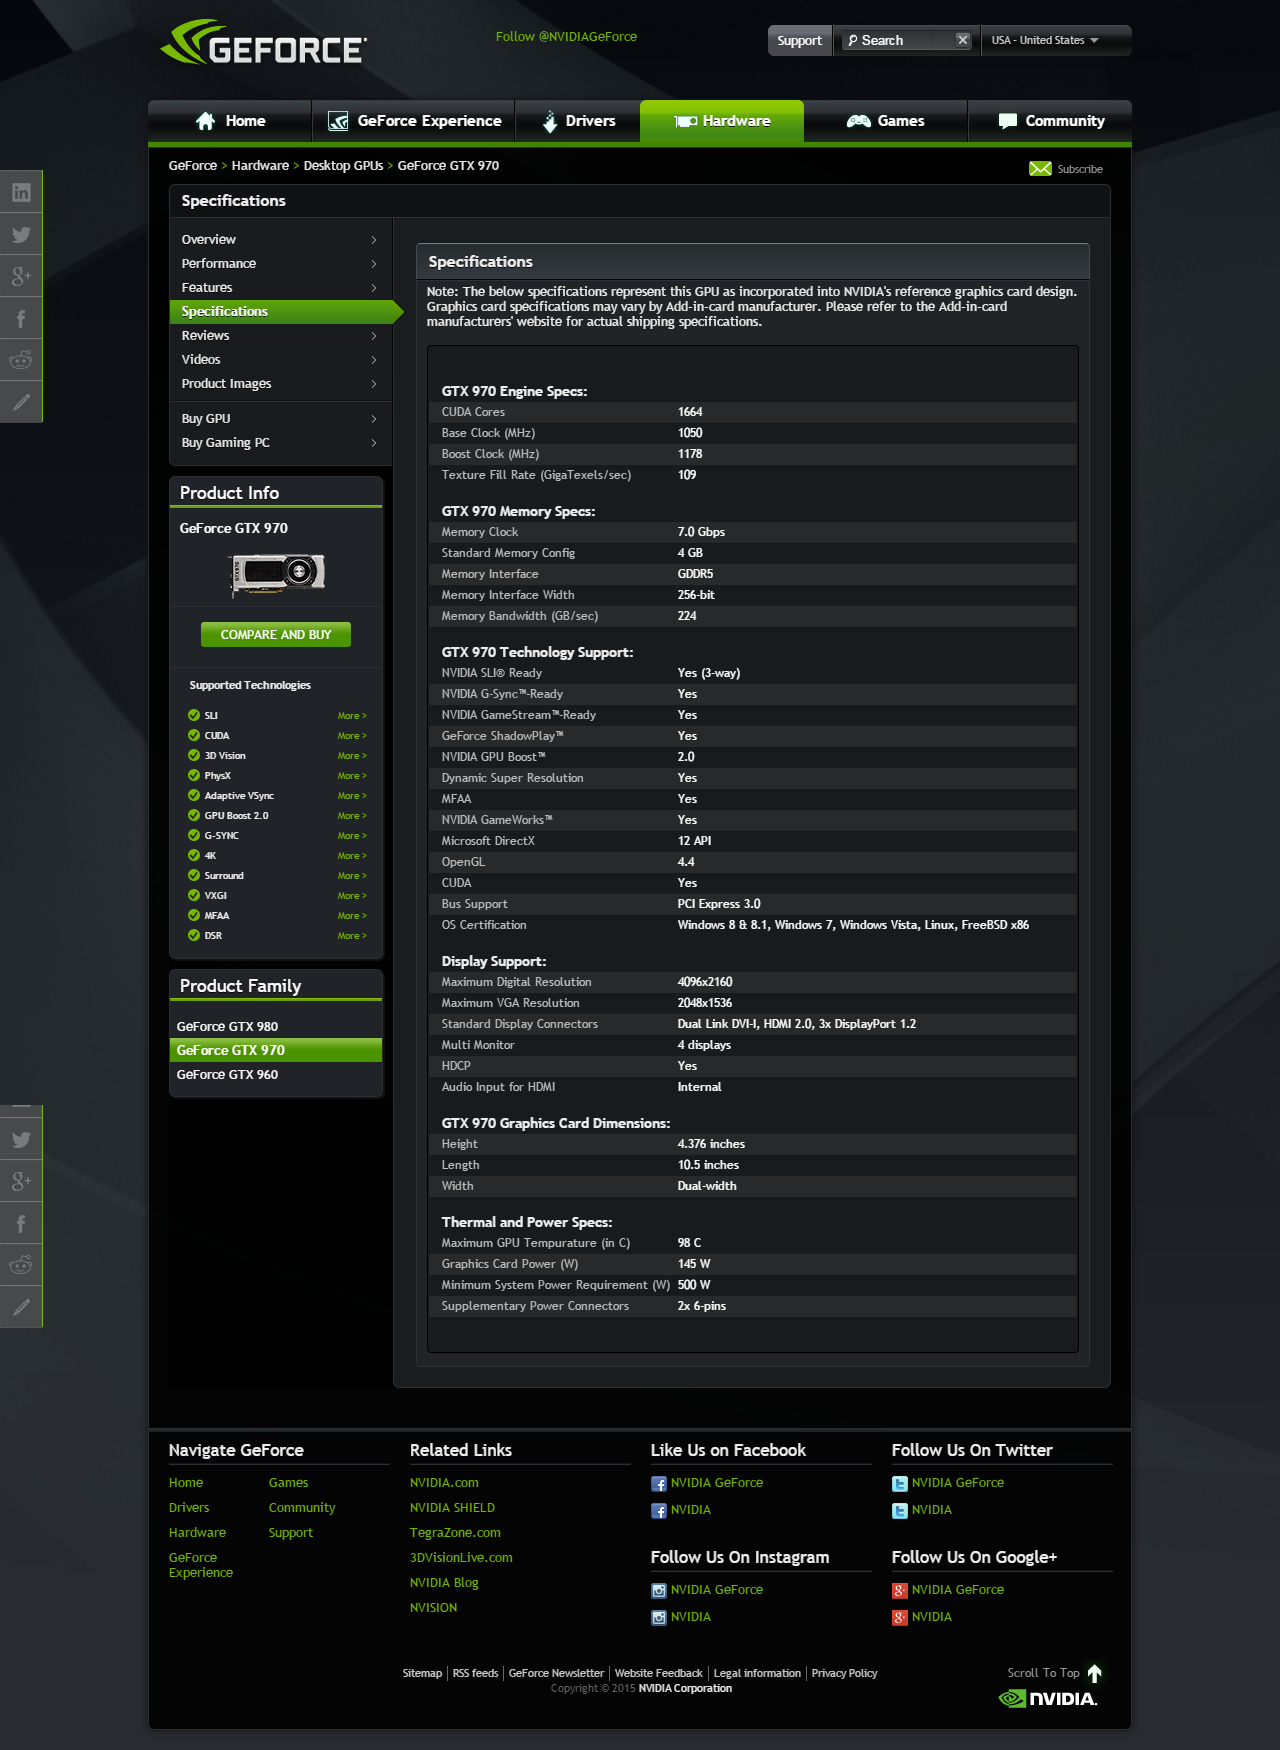Expand the Buy Gaming PC chevron

(374, 443)
